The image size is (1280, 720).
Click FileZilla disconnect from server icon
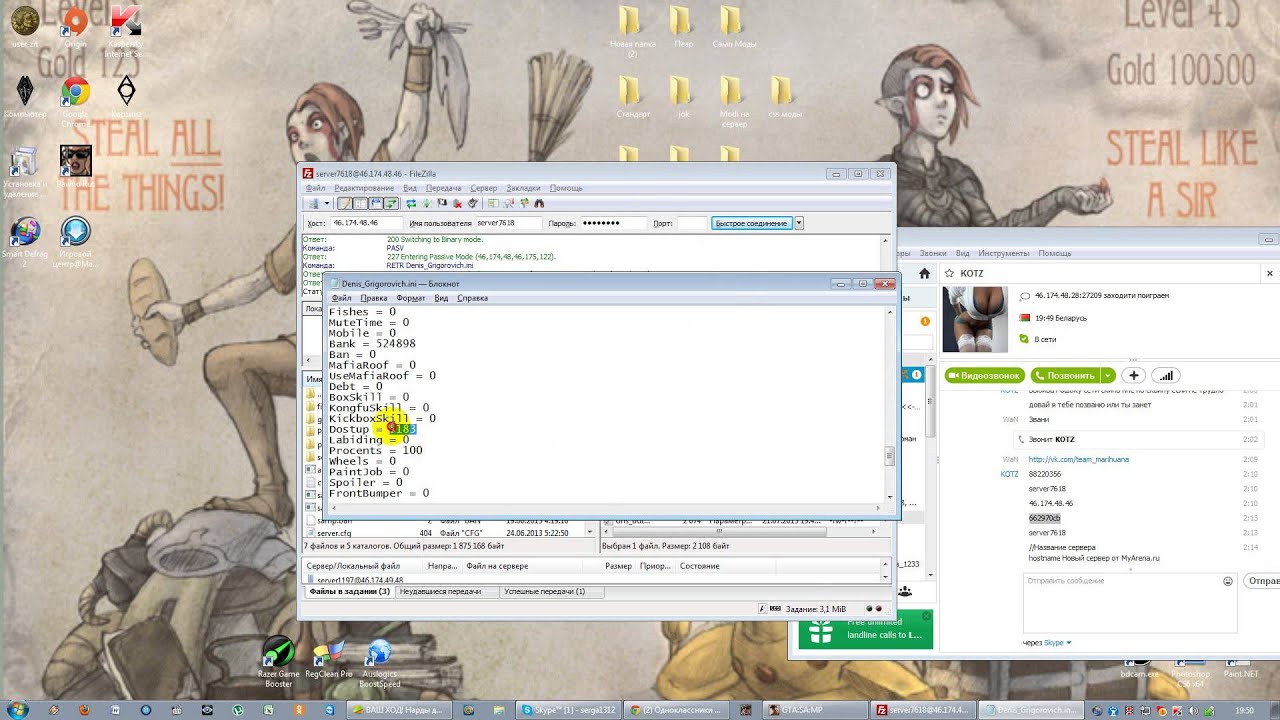tap(457, 204)
